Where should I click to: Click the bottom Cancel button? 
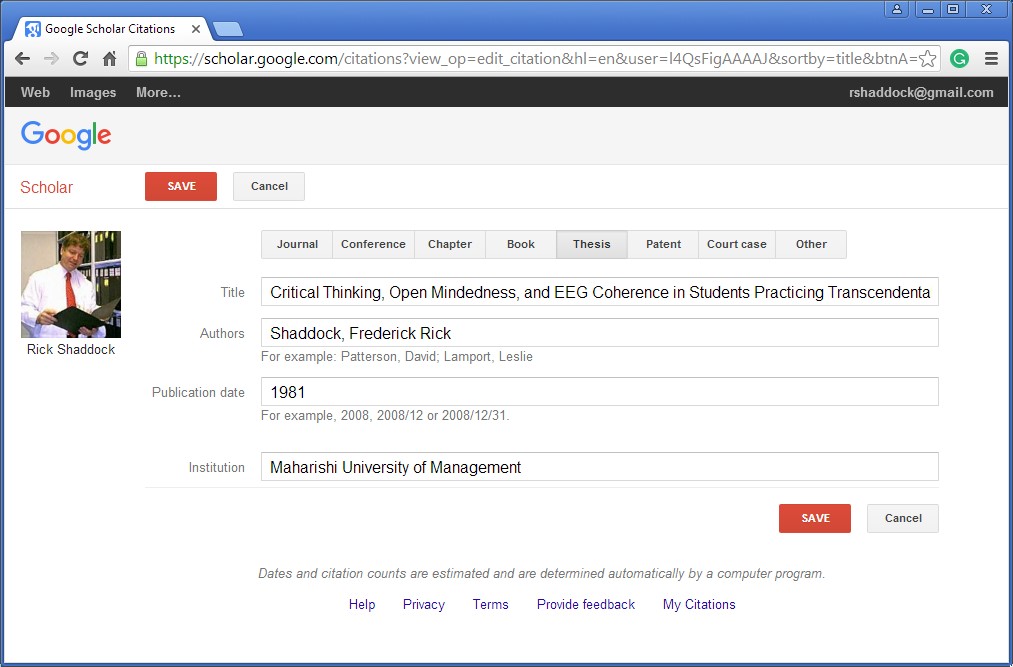903,518
